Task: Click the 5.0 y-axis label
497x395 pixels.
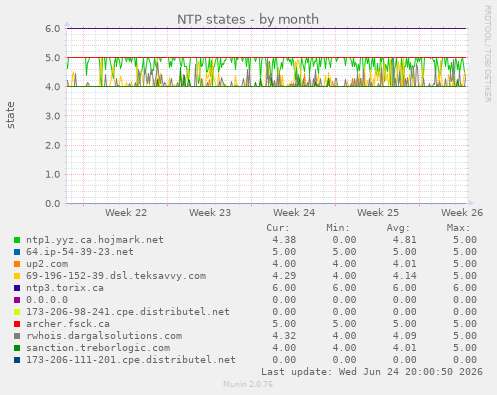Action: (x=53, y=58)
